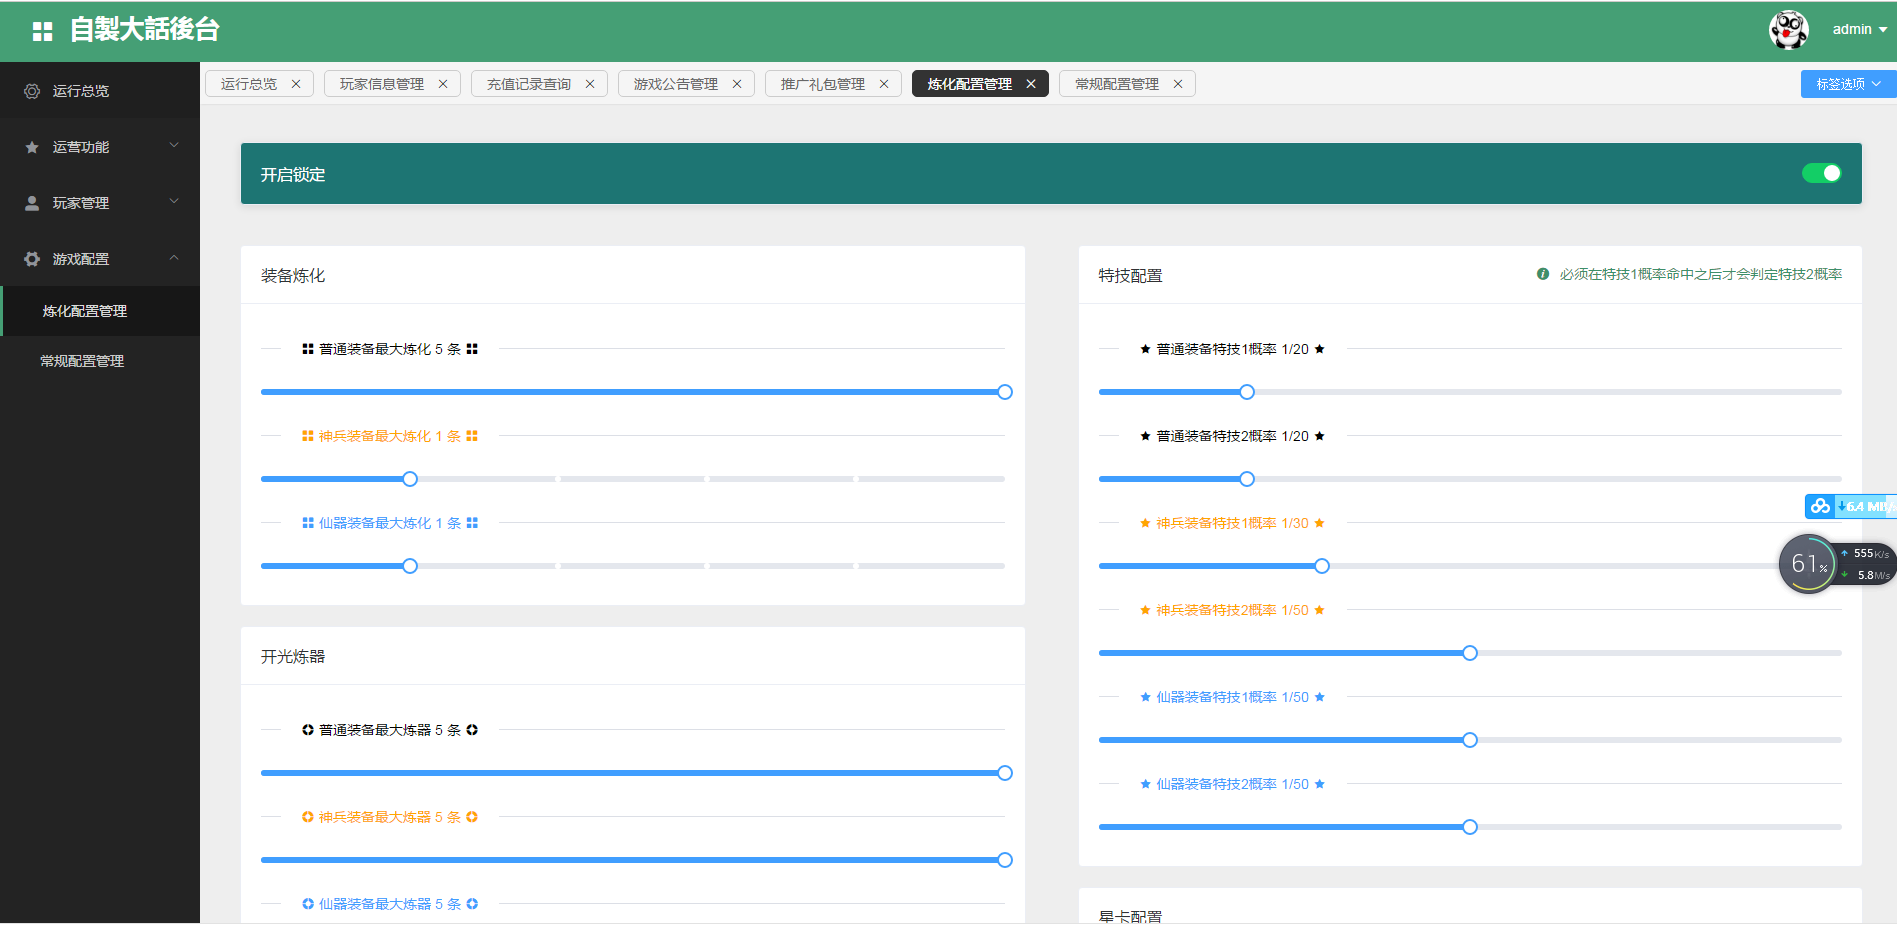The width and height of the screenshot is (1897, 928).
Task: Open the 标签选项 dropdown
Action: click(1848, 84)
